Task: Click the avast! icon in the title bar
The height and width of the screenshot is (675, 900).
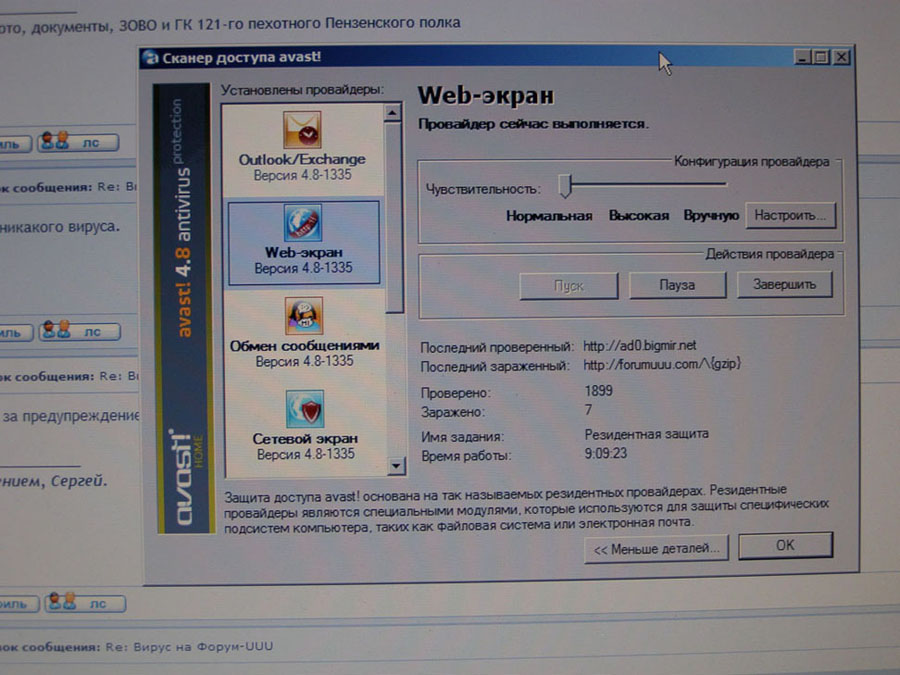Action: (150, 57)
